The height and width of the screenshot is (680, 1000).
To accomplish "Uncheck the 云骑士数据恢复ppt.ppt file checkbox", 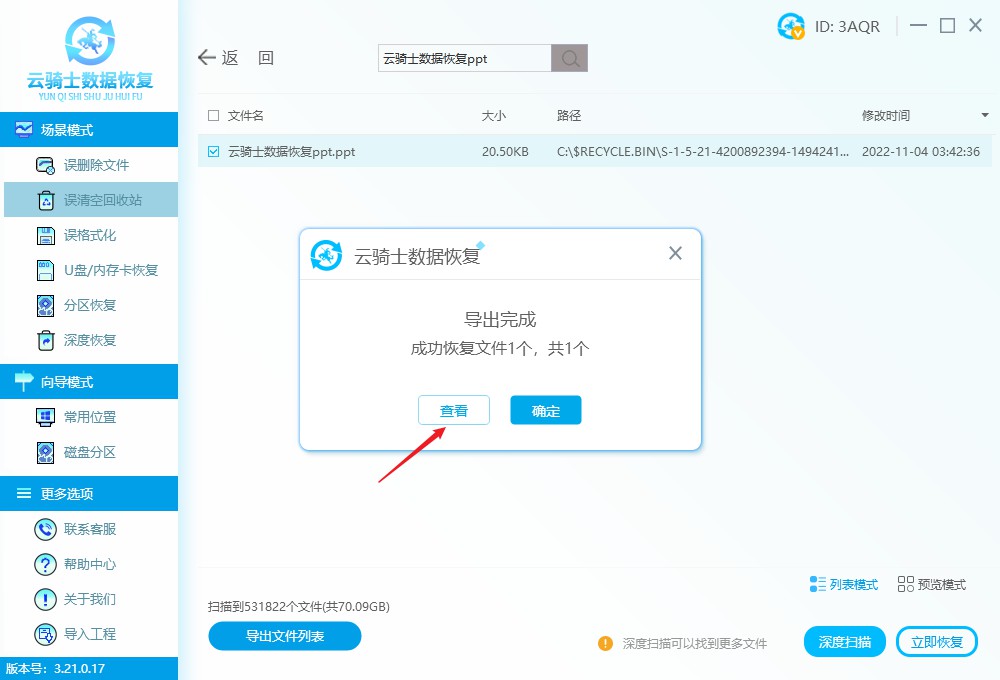I will click(x=214, y=151).
